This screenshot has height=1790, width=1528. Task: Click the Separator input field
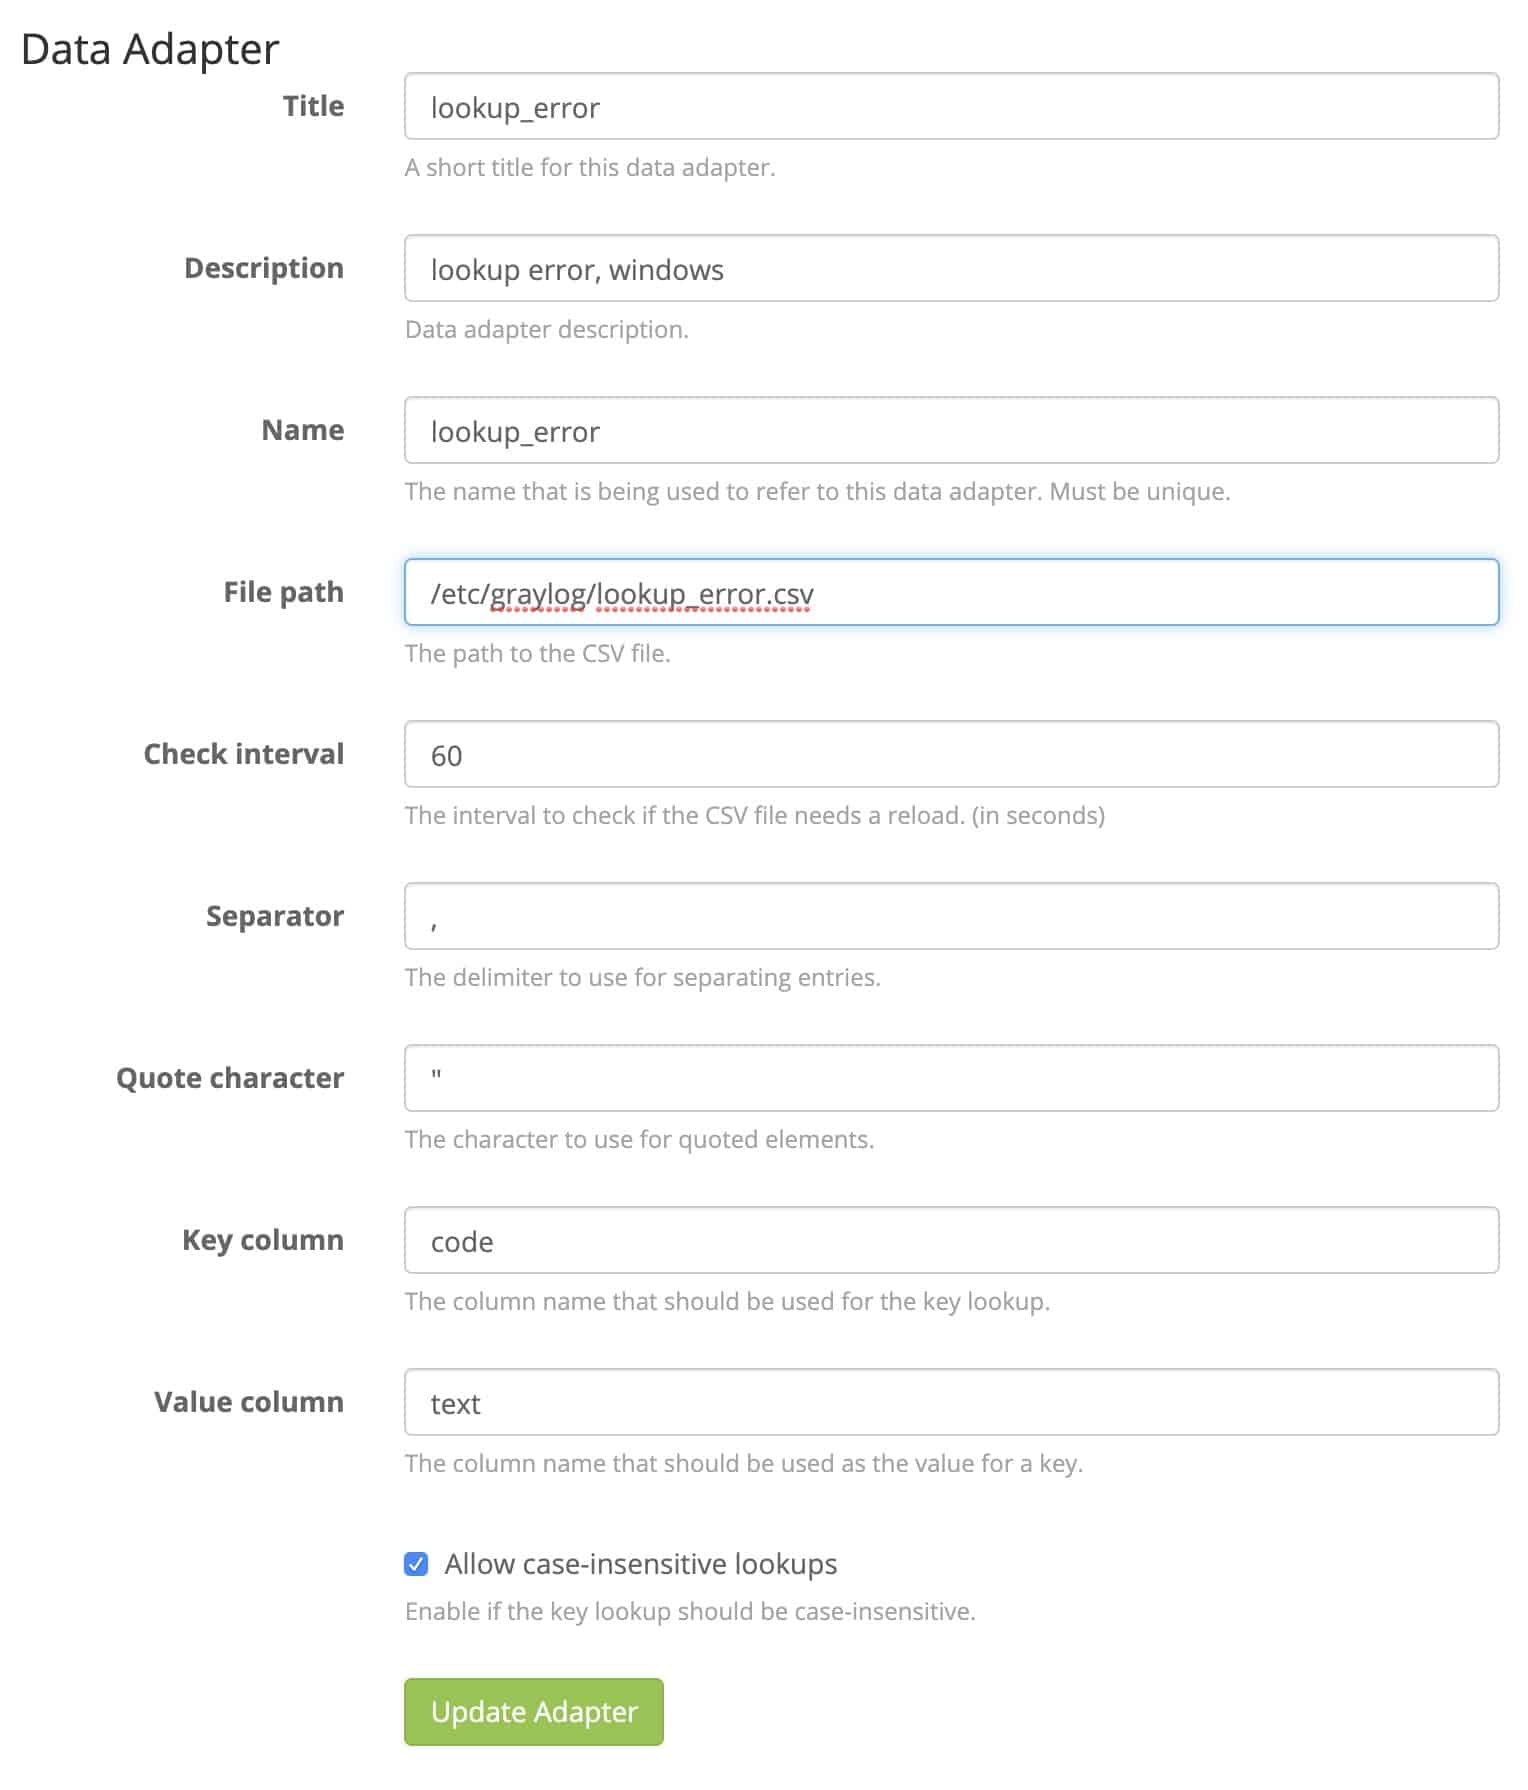click(x=950, y=917)
